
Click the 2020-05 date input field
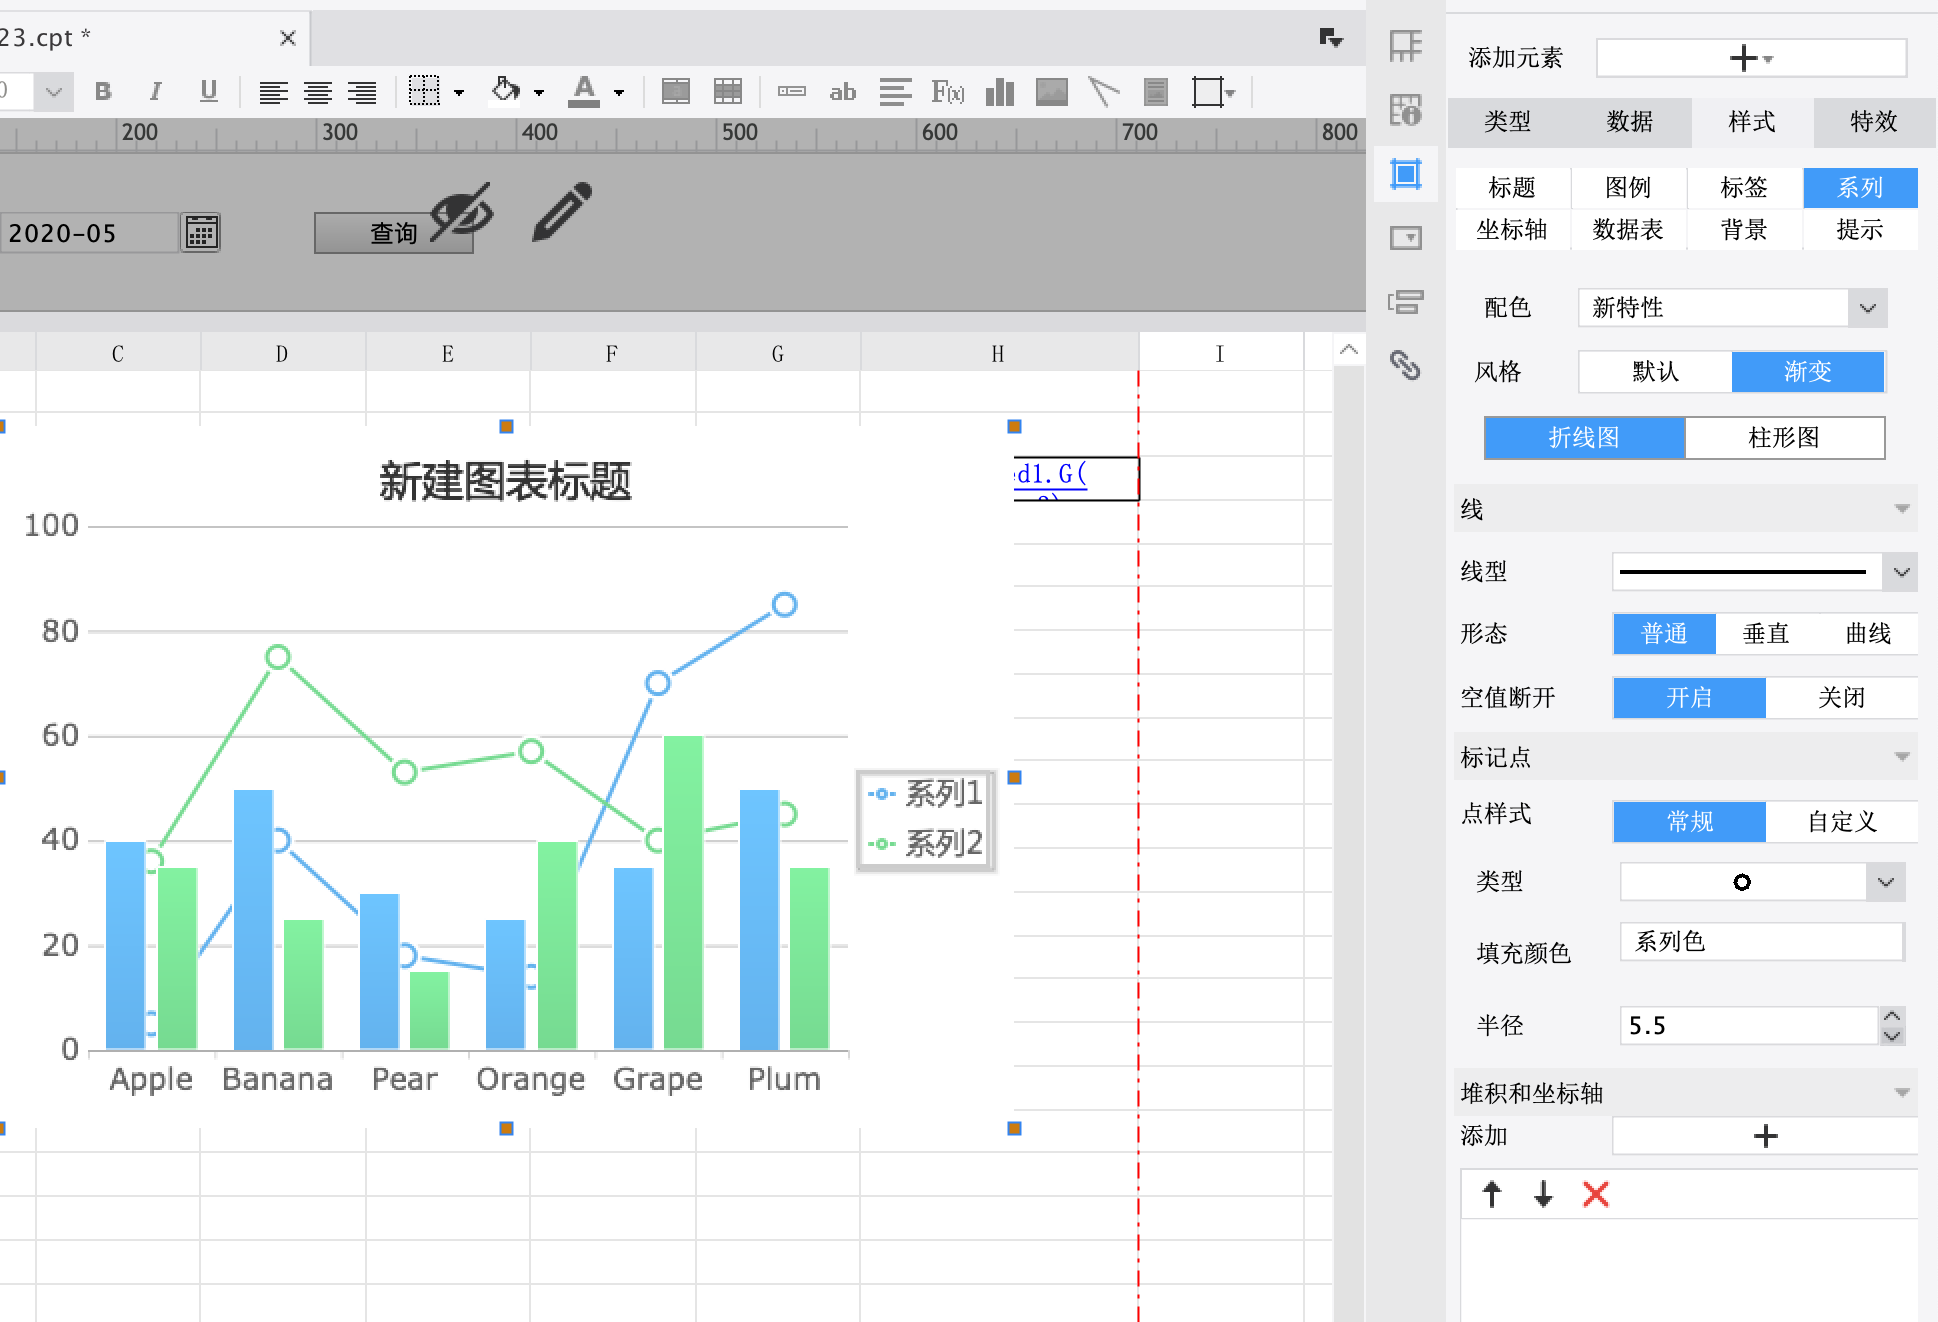pos(88,233)
